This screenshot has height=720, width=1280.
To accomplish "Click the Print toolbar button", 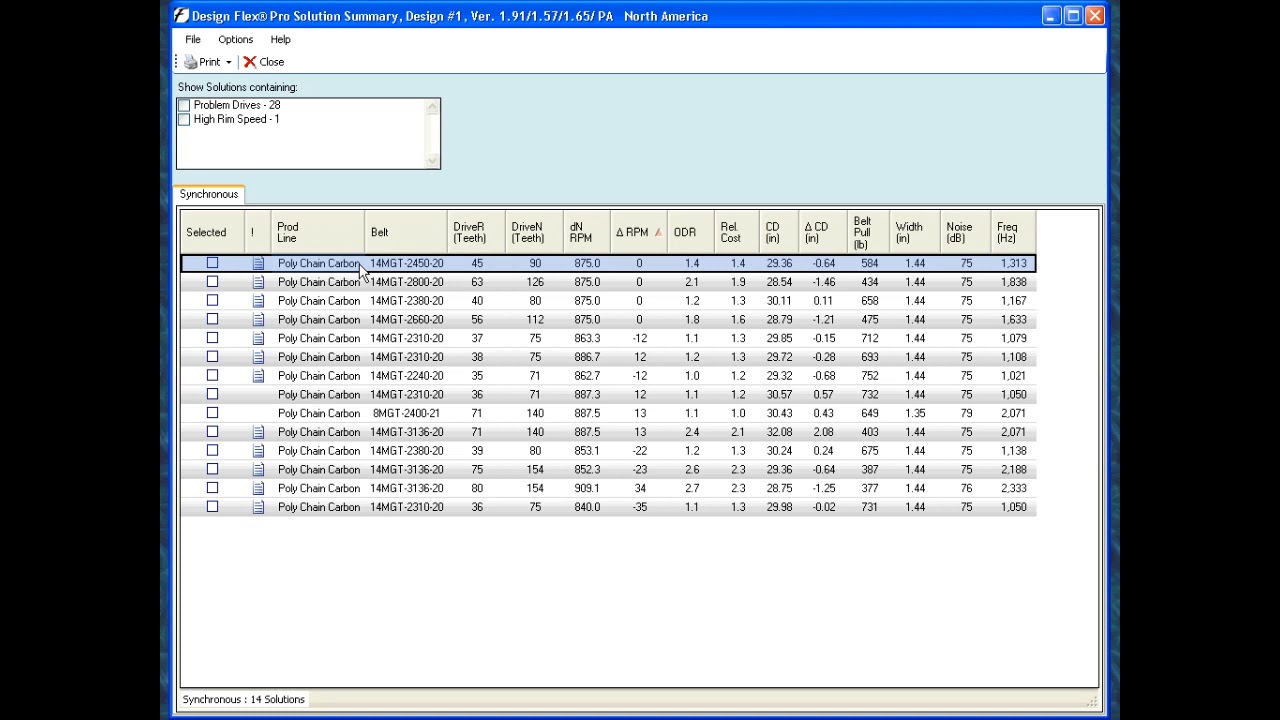I will 203,62.
